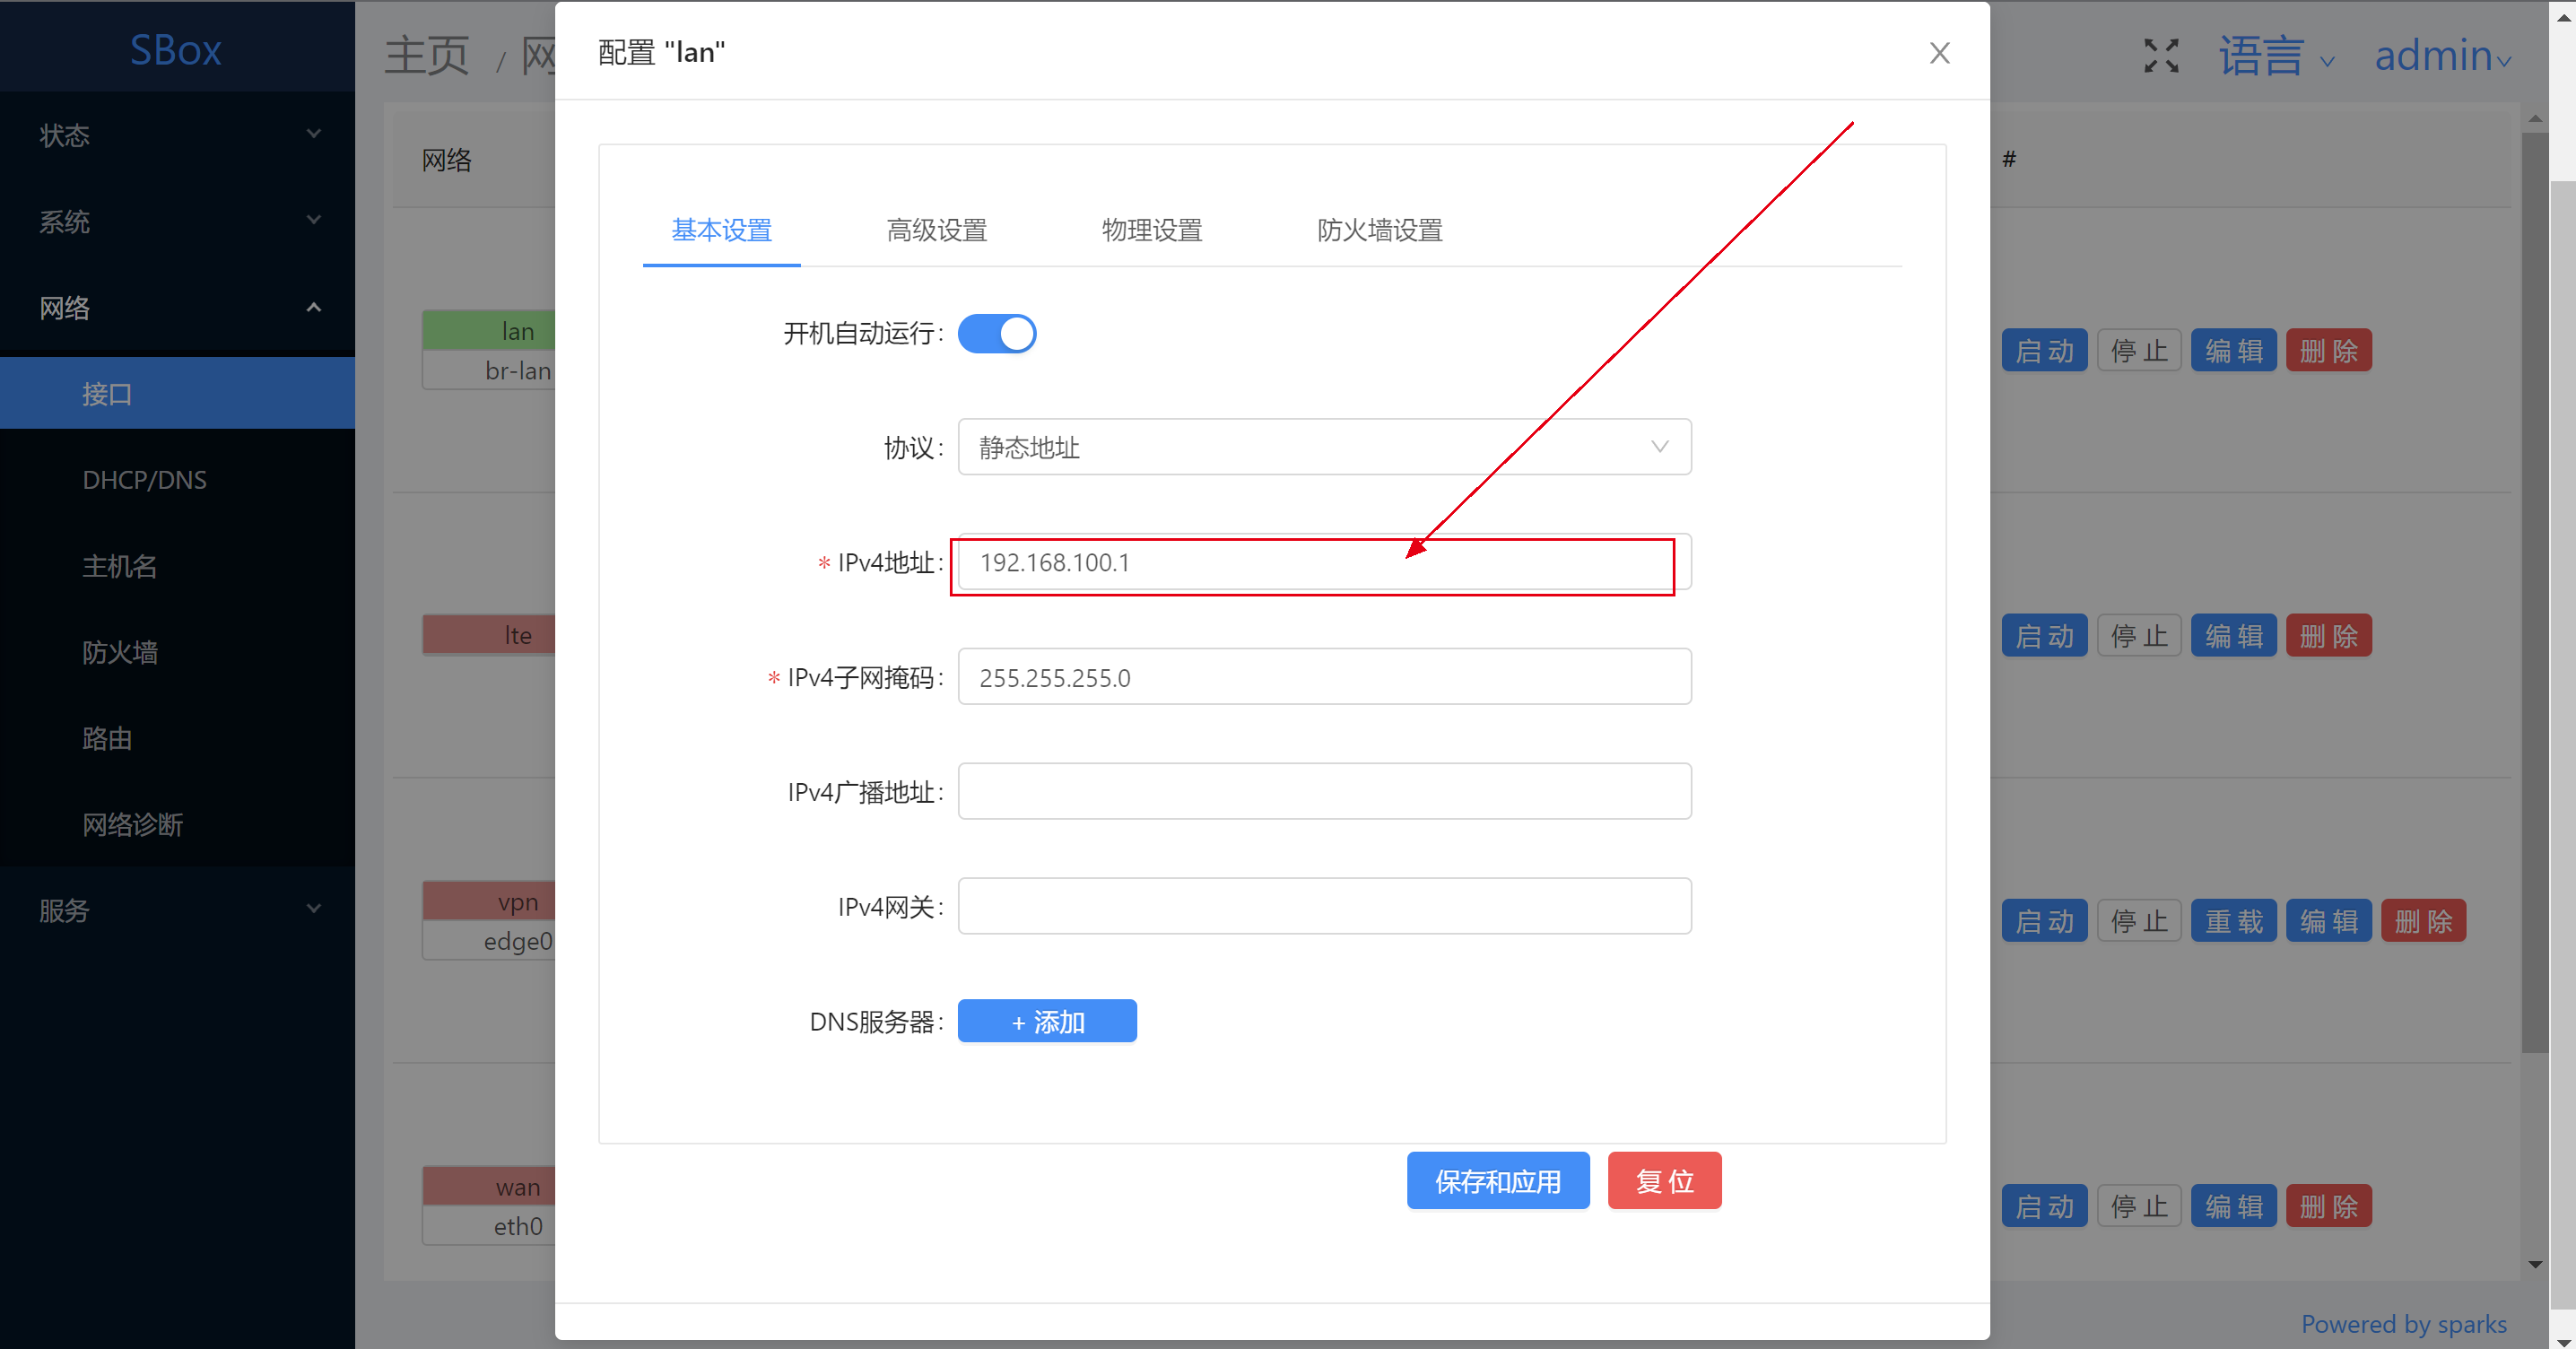Open the 防火墙设置 tab

1379,231
